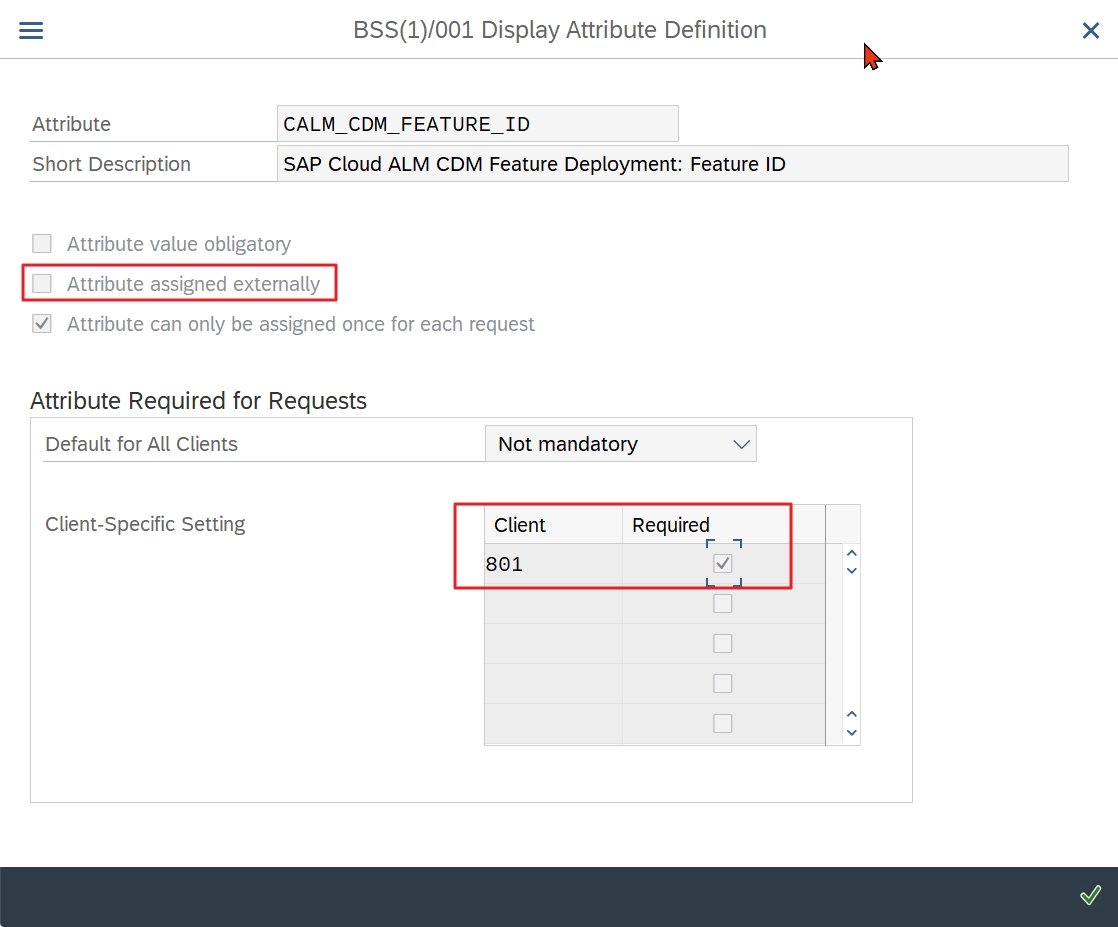Click the Attribute name input field

click(x=478, y=124)
